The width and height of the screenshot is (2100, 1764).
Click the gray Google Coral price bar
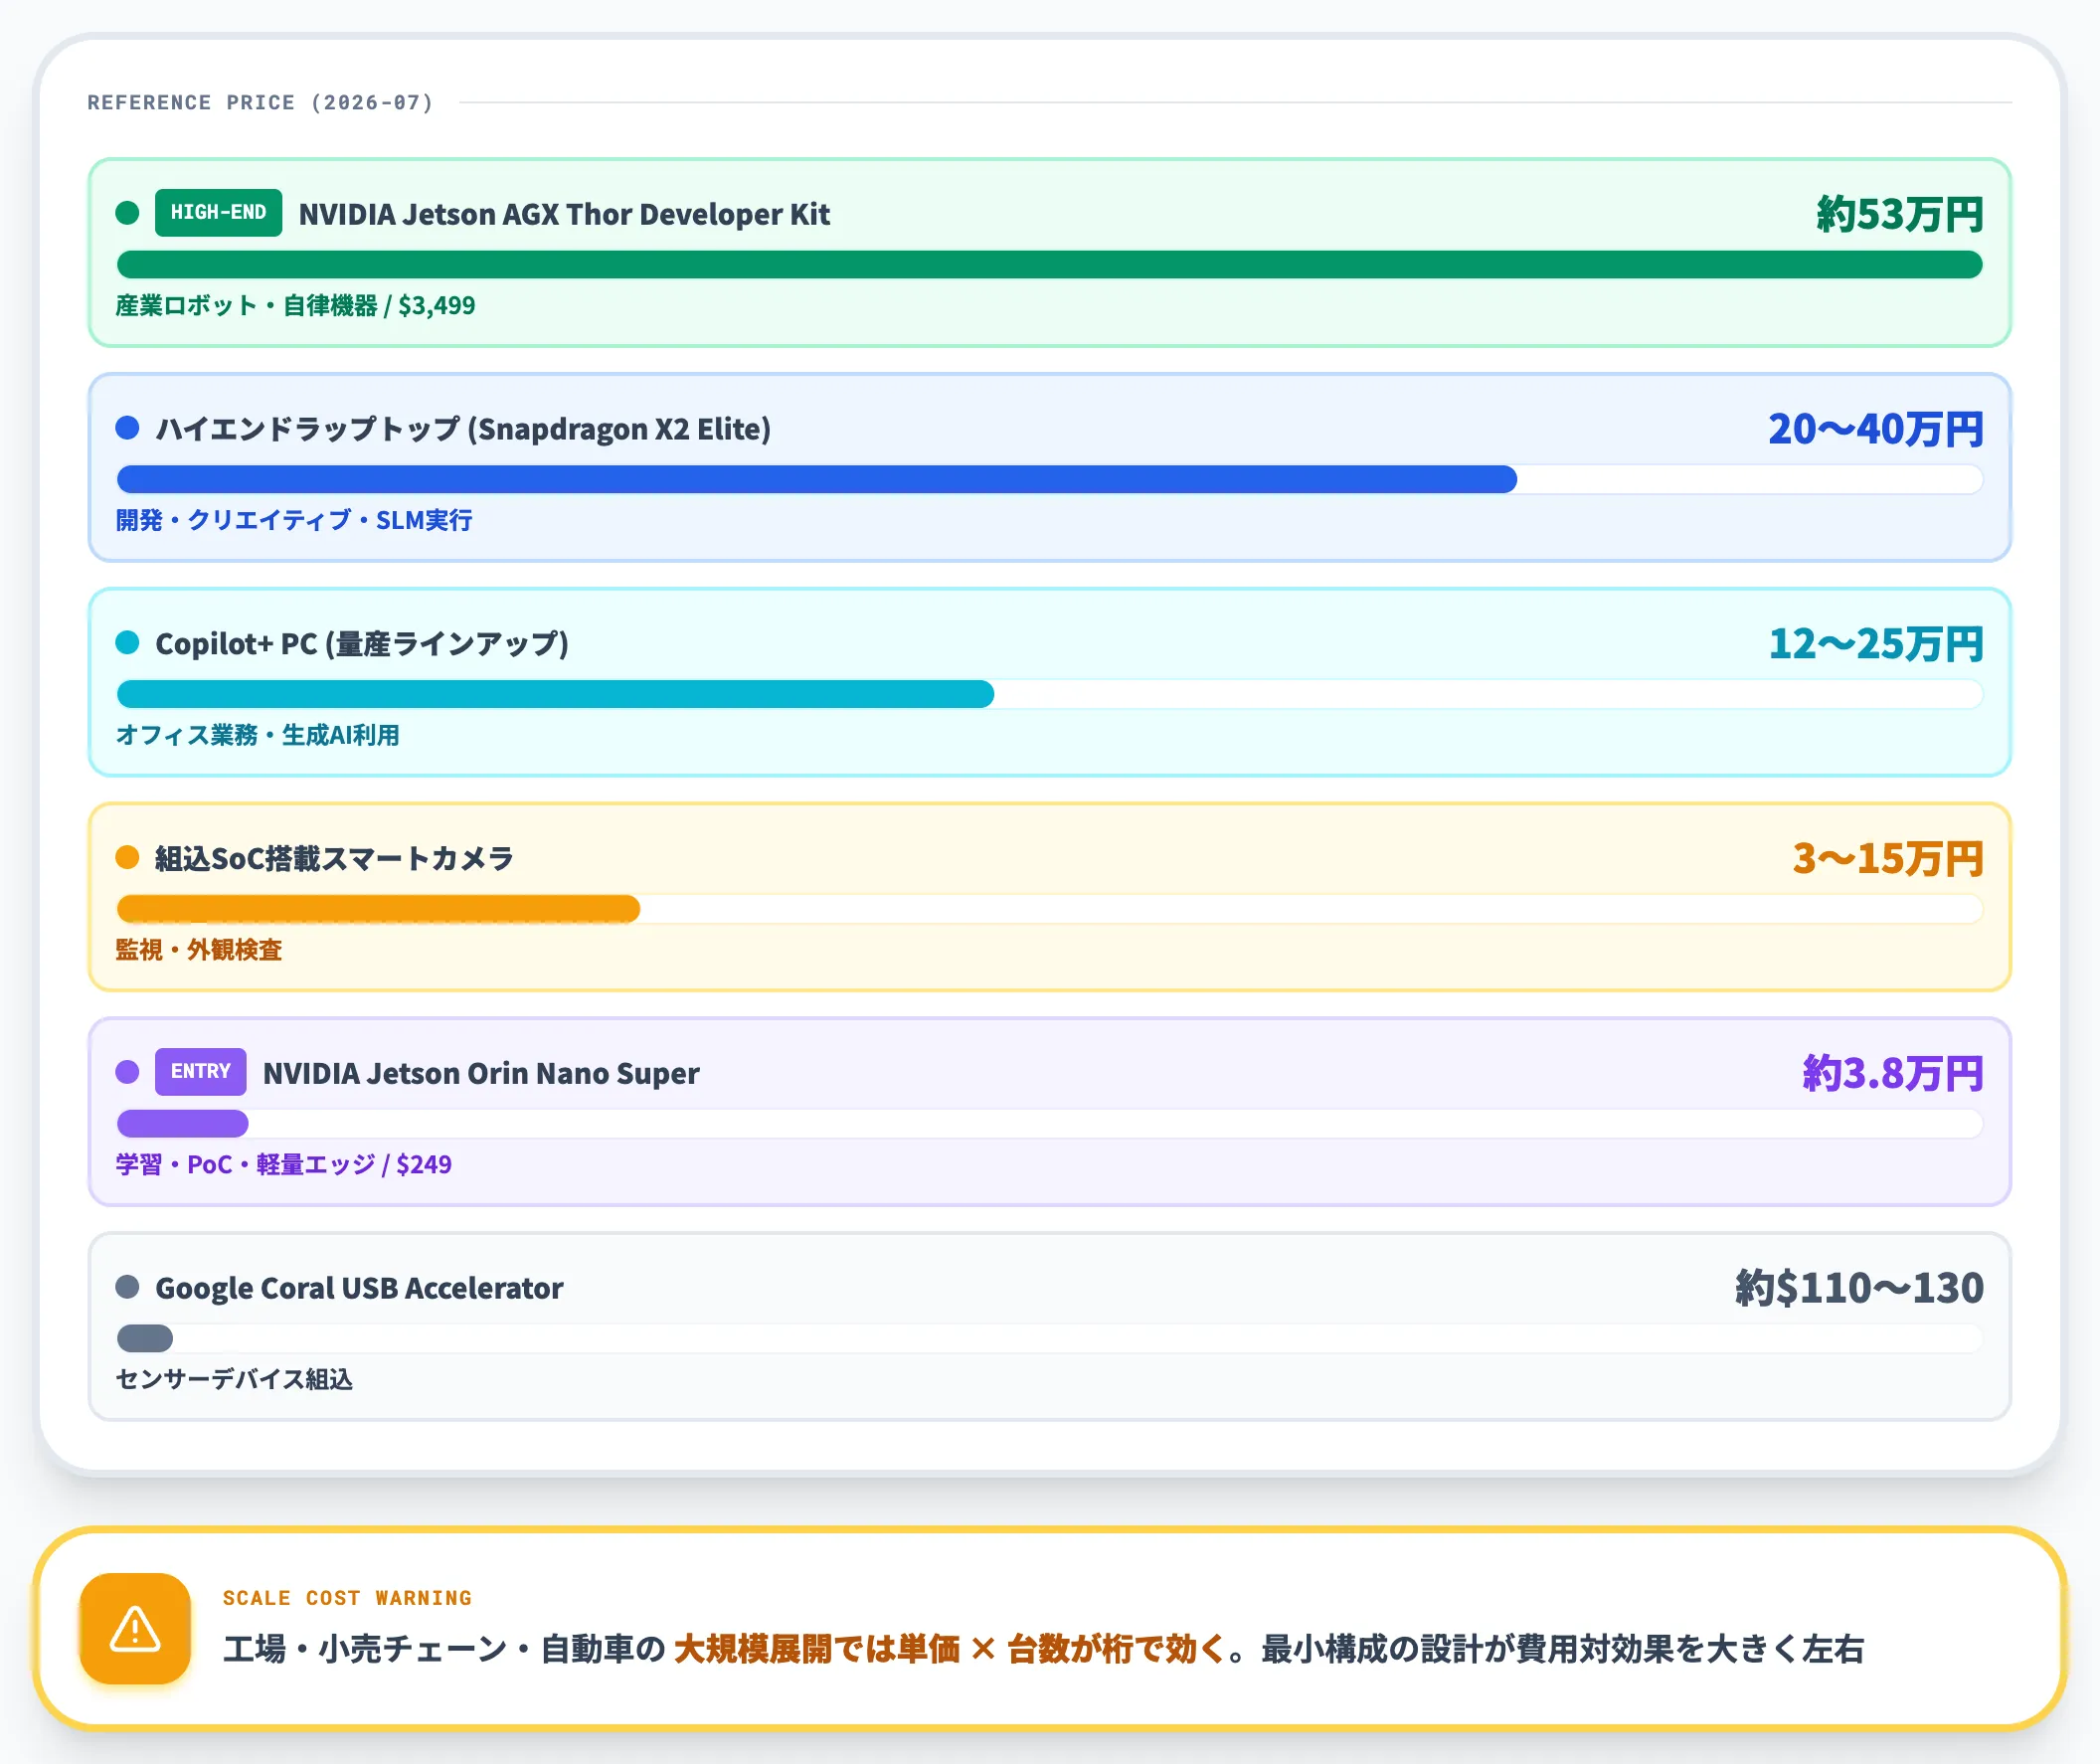(145, 1338)
